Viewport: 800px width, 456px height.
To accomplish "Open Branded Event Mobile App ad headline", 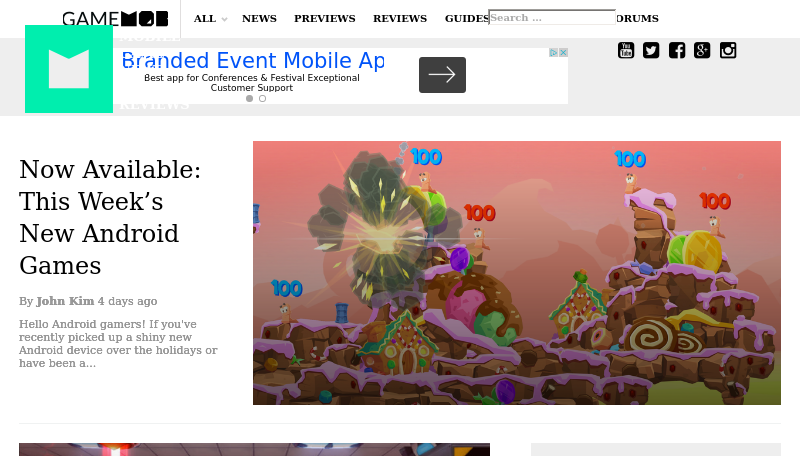I will pos(253,60).
